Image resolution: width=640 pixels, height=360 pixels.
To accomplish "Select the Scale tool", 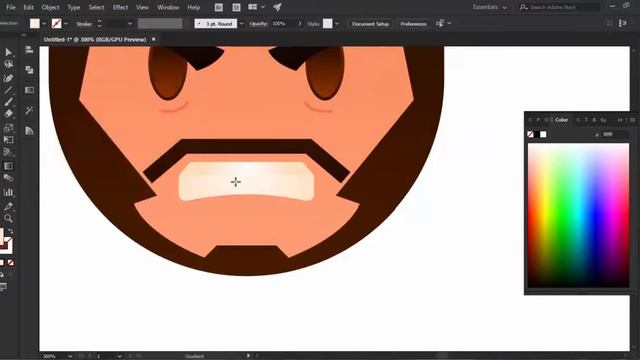I will 8,128.
